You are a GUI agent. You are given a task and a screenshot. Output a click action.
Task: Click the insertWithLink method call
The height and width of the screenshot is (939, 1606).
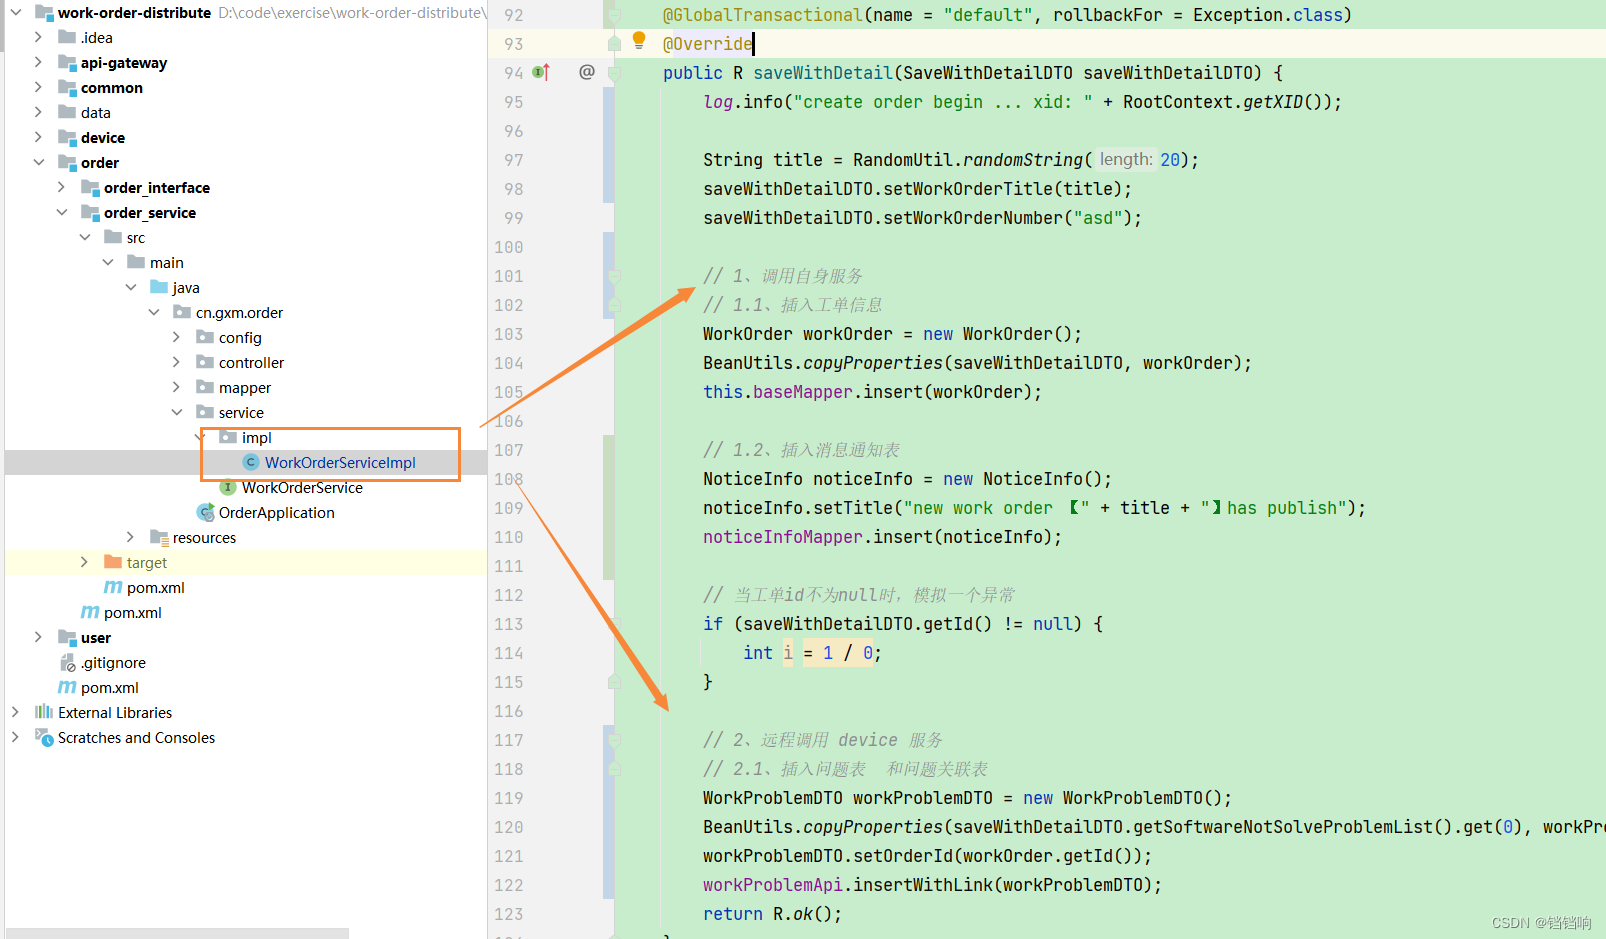click(x=923, y=885)
